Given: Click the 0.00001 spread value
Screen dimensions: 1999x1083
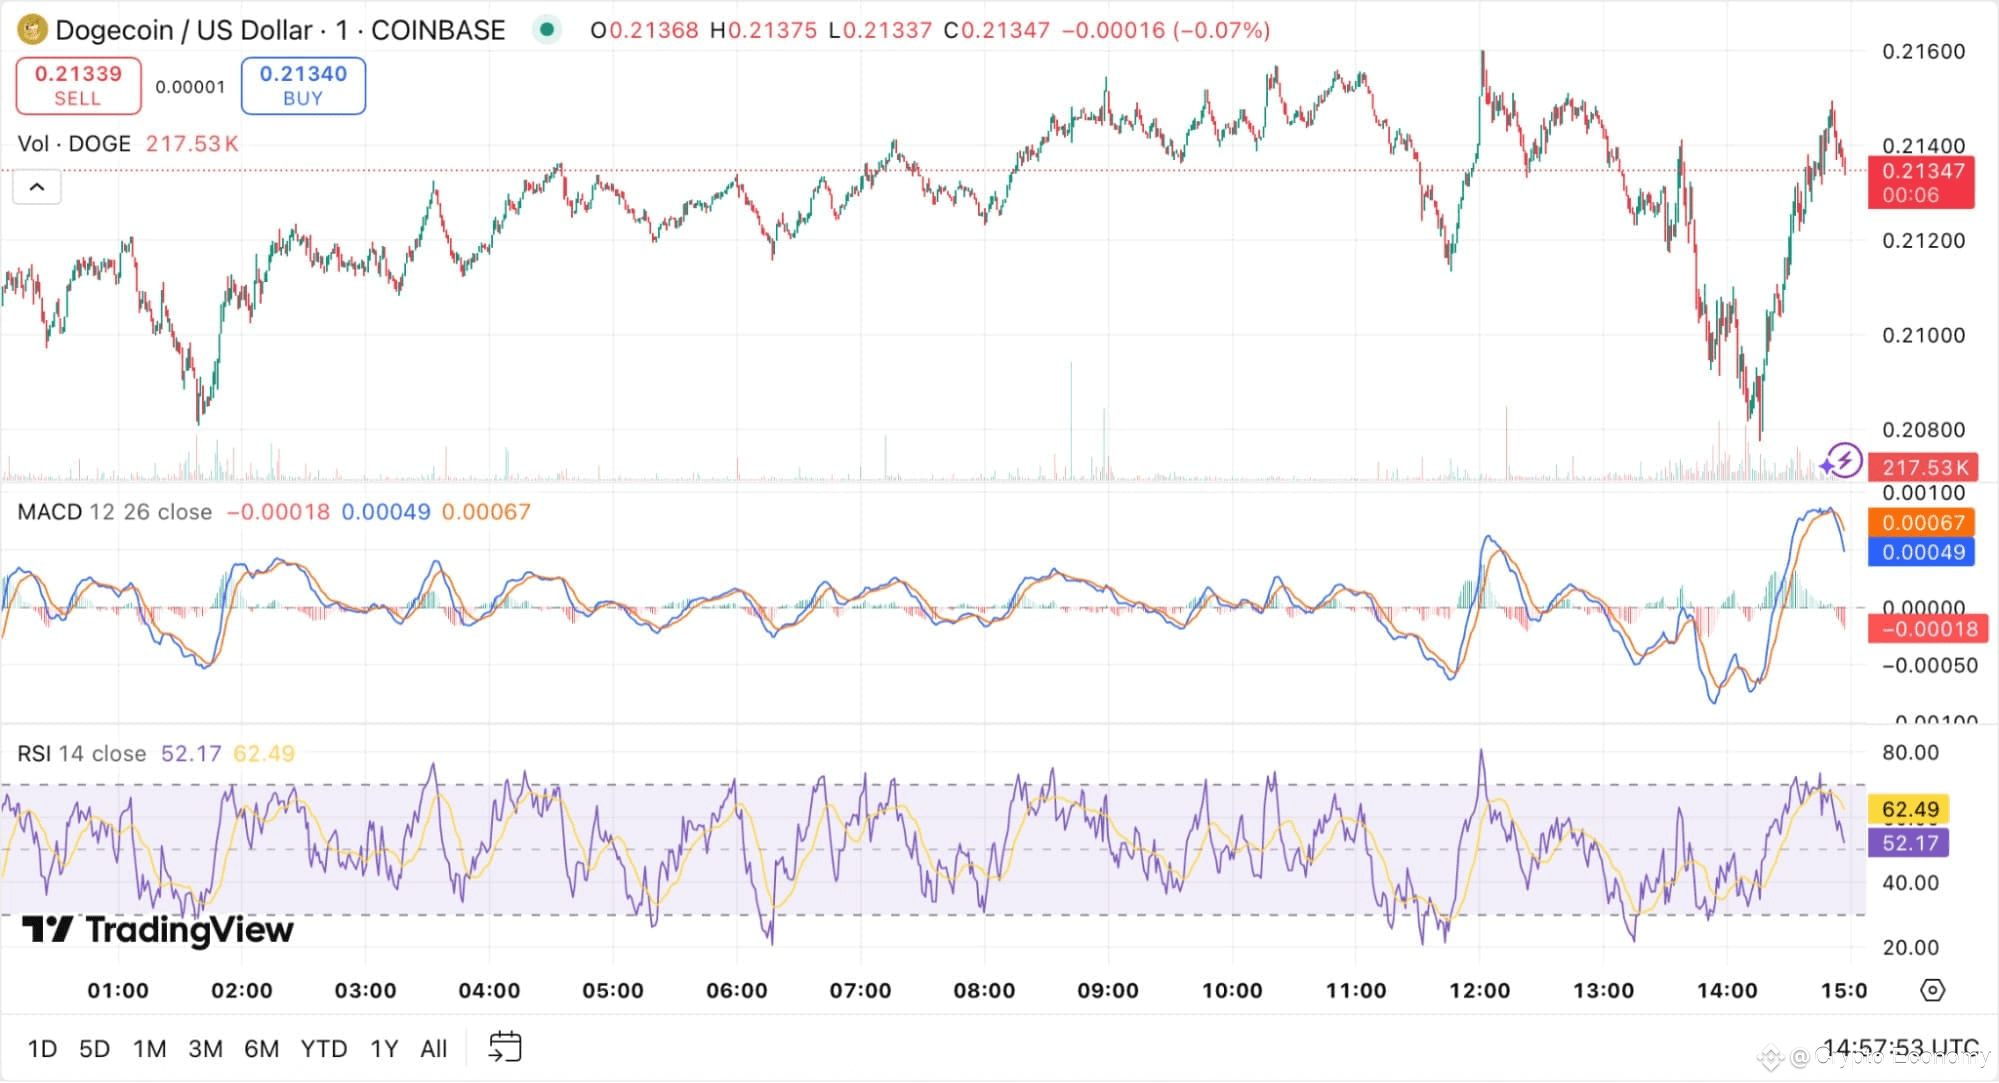Looking at the screenshot, I should tap(190, 87).
